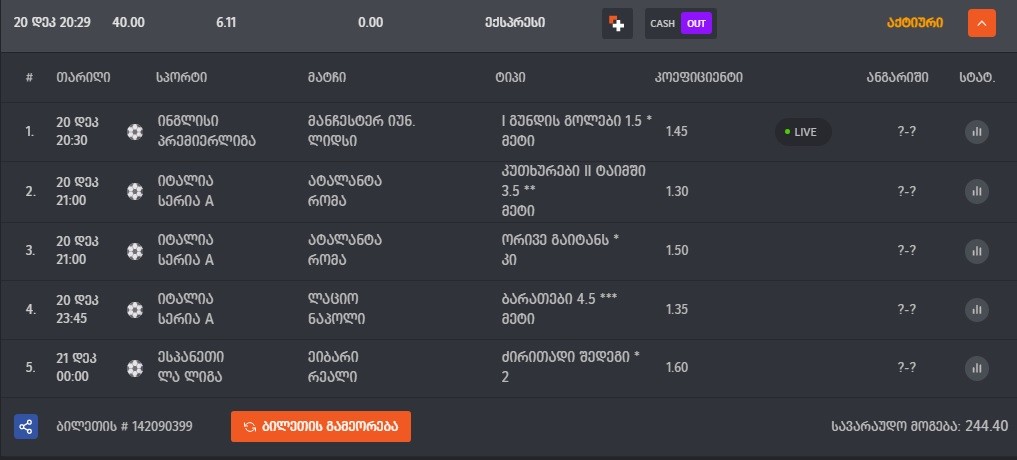The height and width of the screenshot is (460, 1017).
Task: Click the სპორტი column header
Action: point(182,77)
